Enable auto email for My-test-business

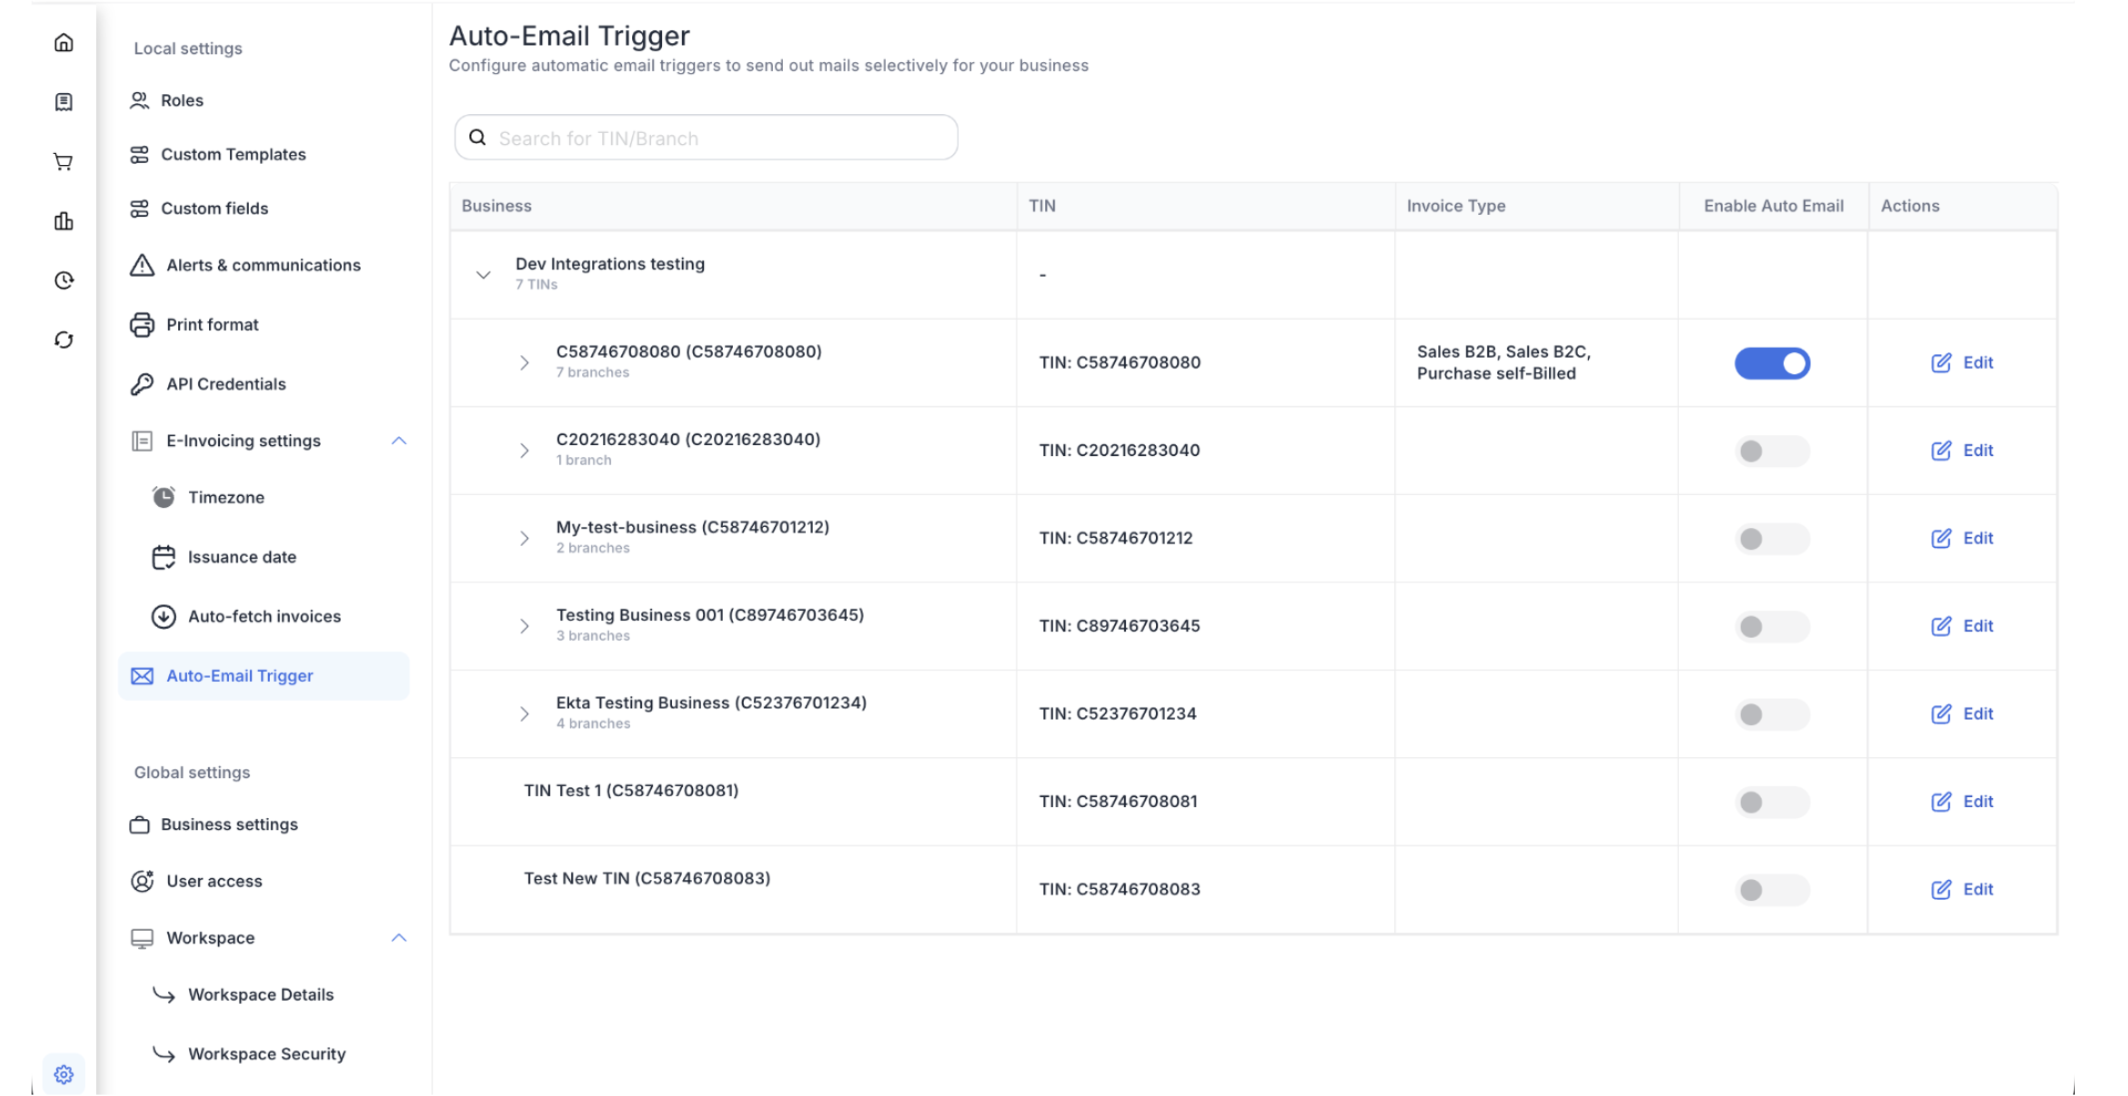1771,539
